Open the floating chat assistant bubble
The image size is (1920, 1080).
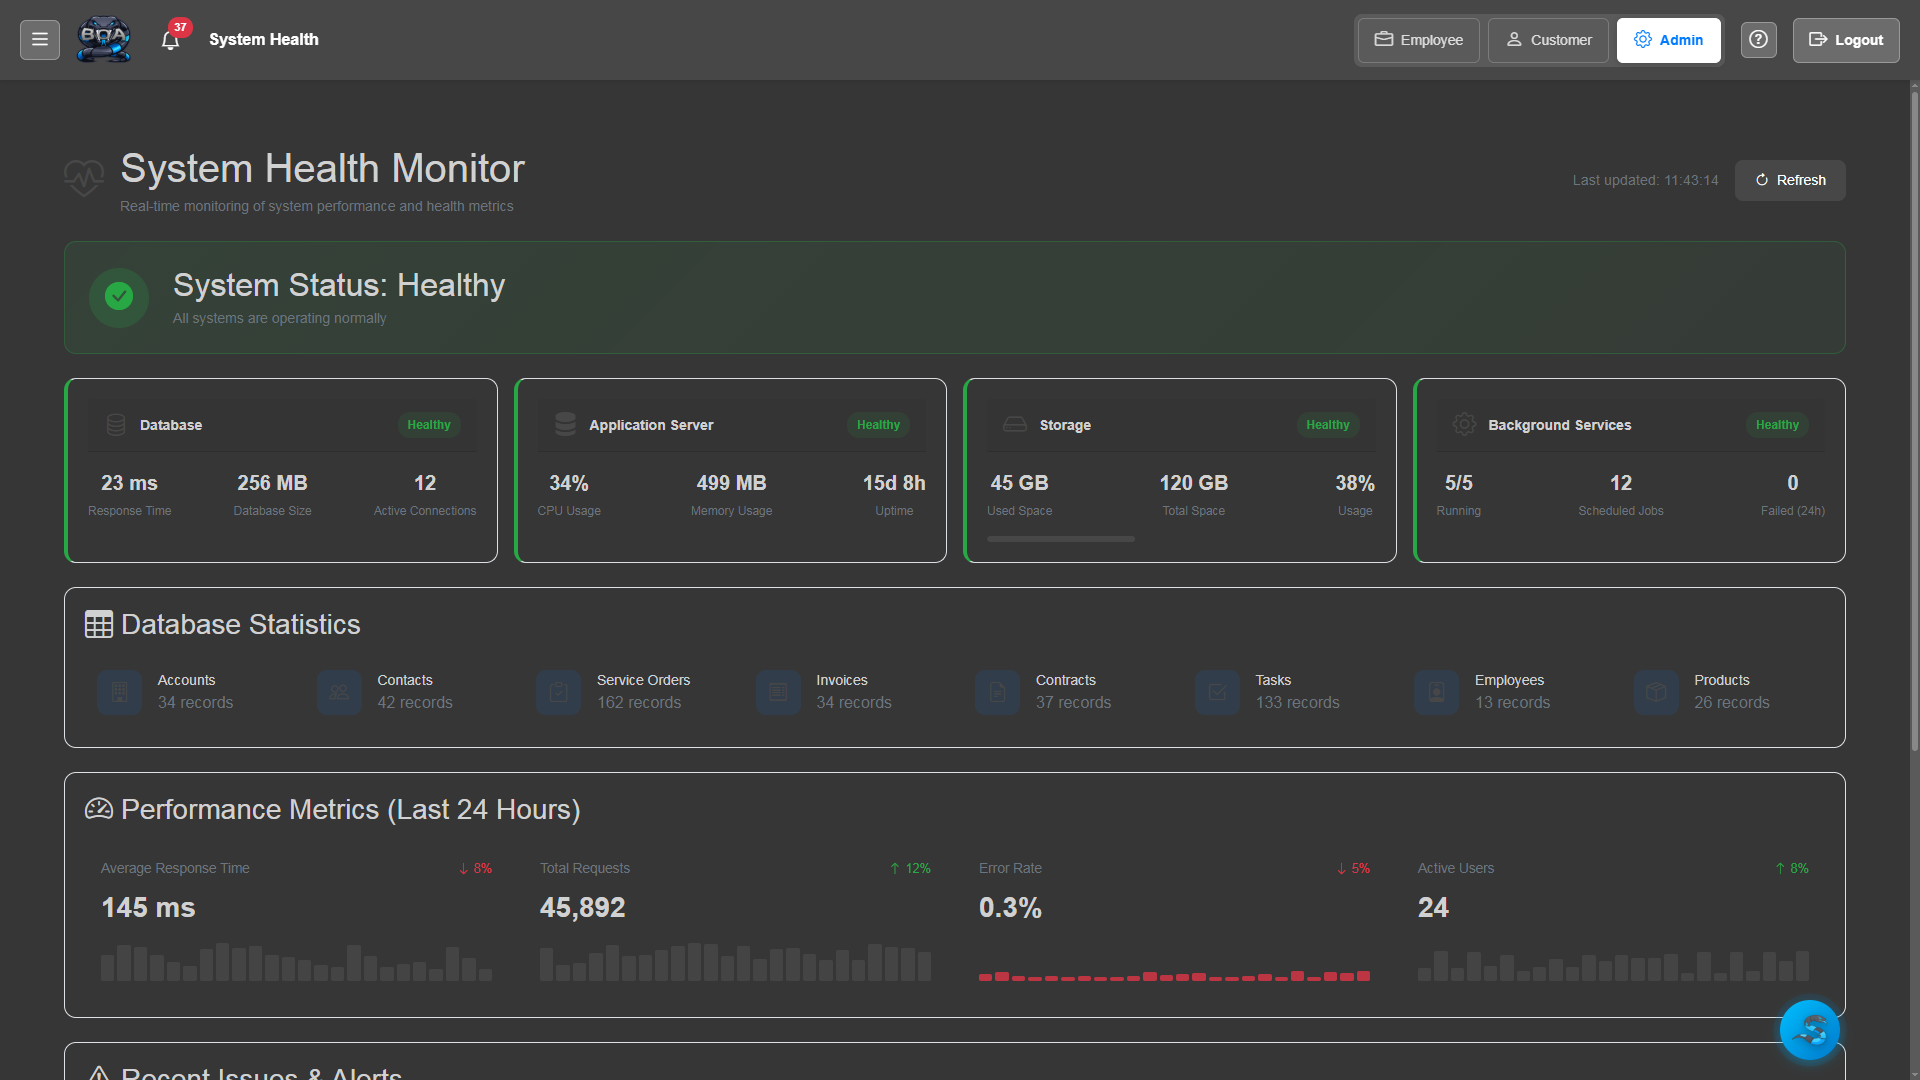pos(1810,1029)
